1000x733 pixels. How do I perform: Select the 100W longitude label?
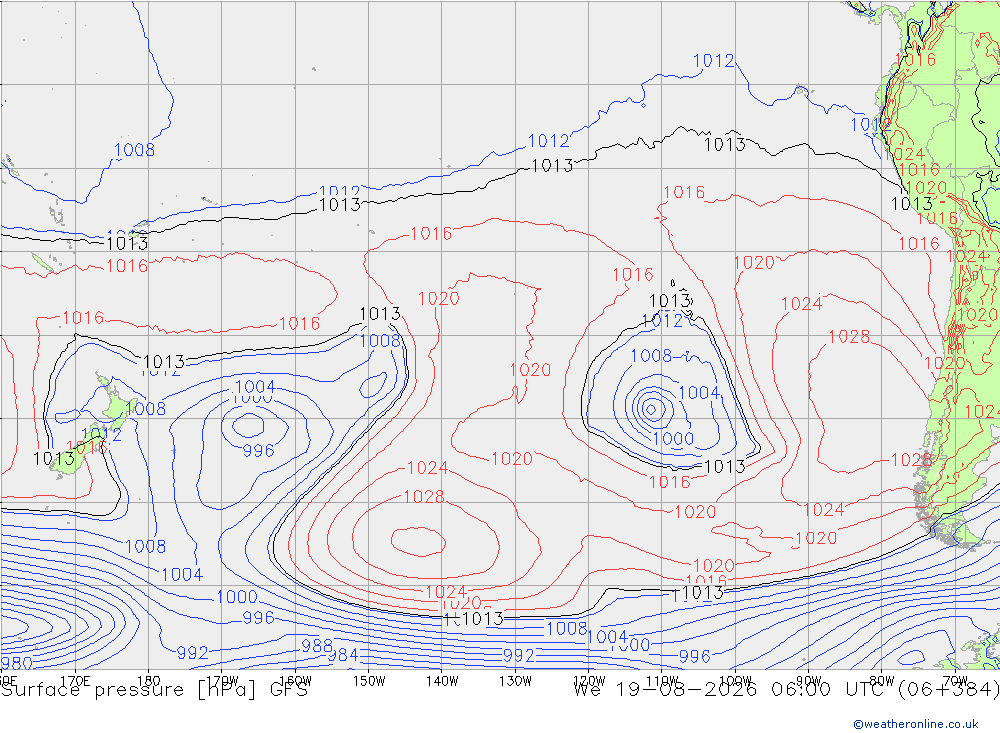(735, 681)
